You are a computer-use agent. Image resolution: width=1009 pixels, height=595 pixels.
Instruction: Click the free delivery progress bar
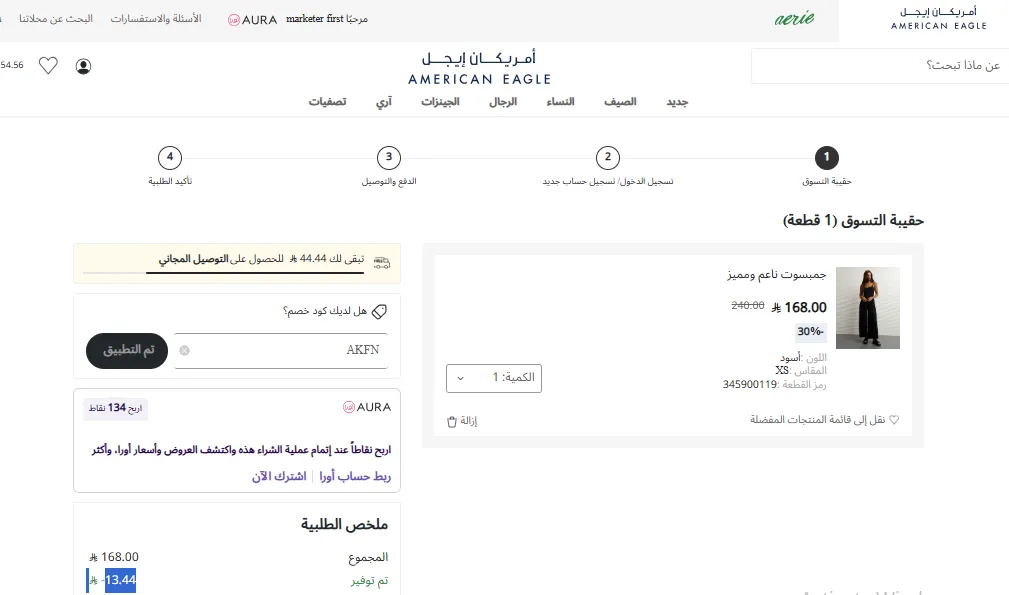click(x=223, y=273)
